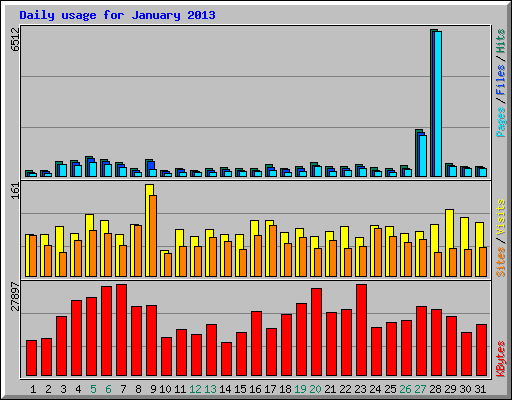Click the red KBytes bar for day 14

(226, 359)
